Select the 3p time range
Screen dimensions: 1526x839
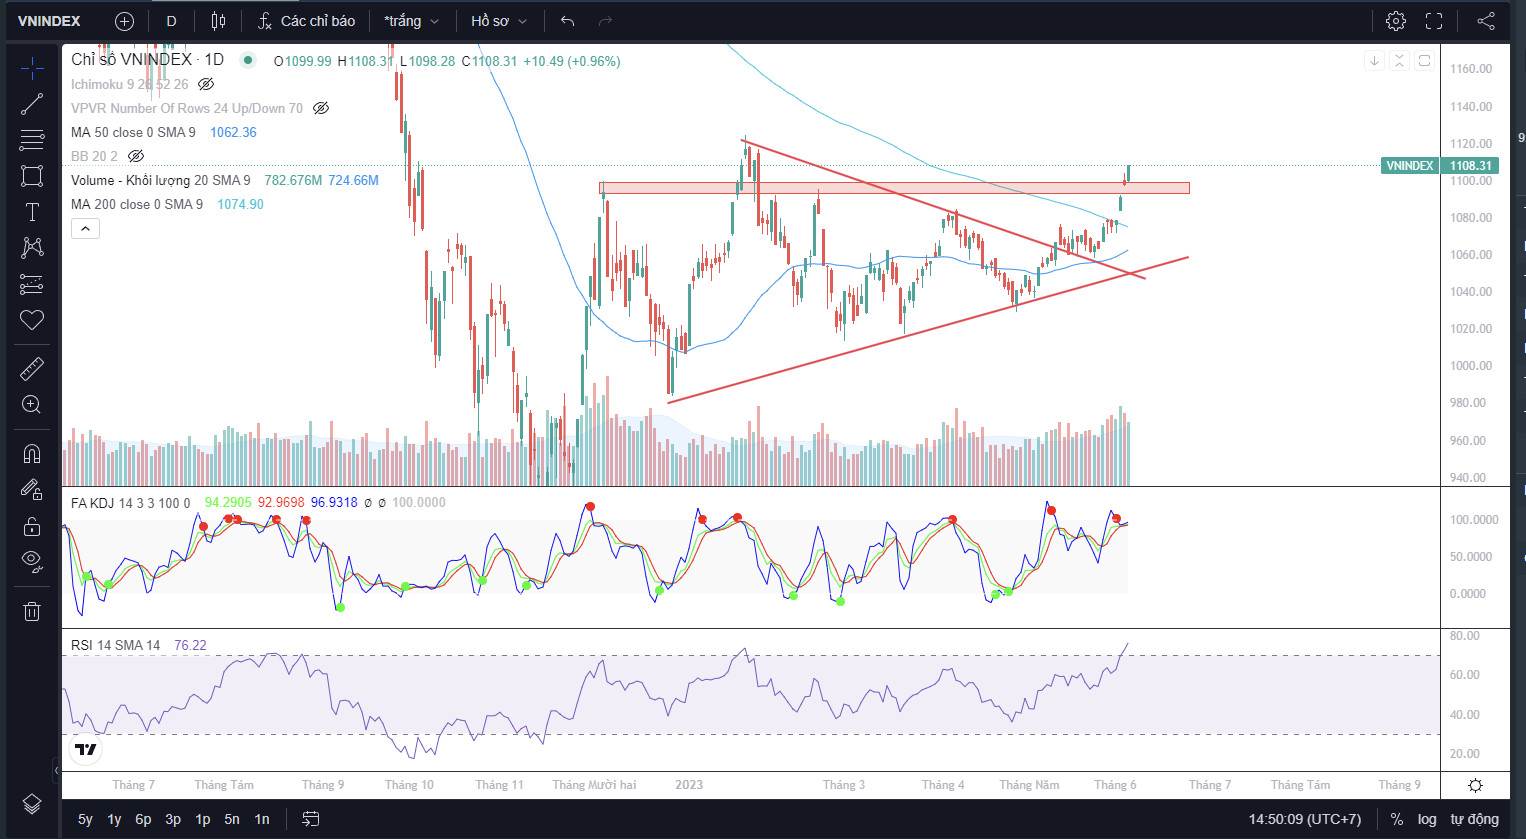pos(173,819)
